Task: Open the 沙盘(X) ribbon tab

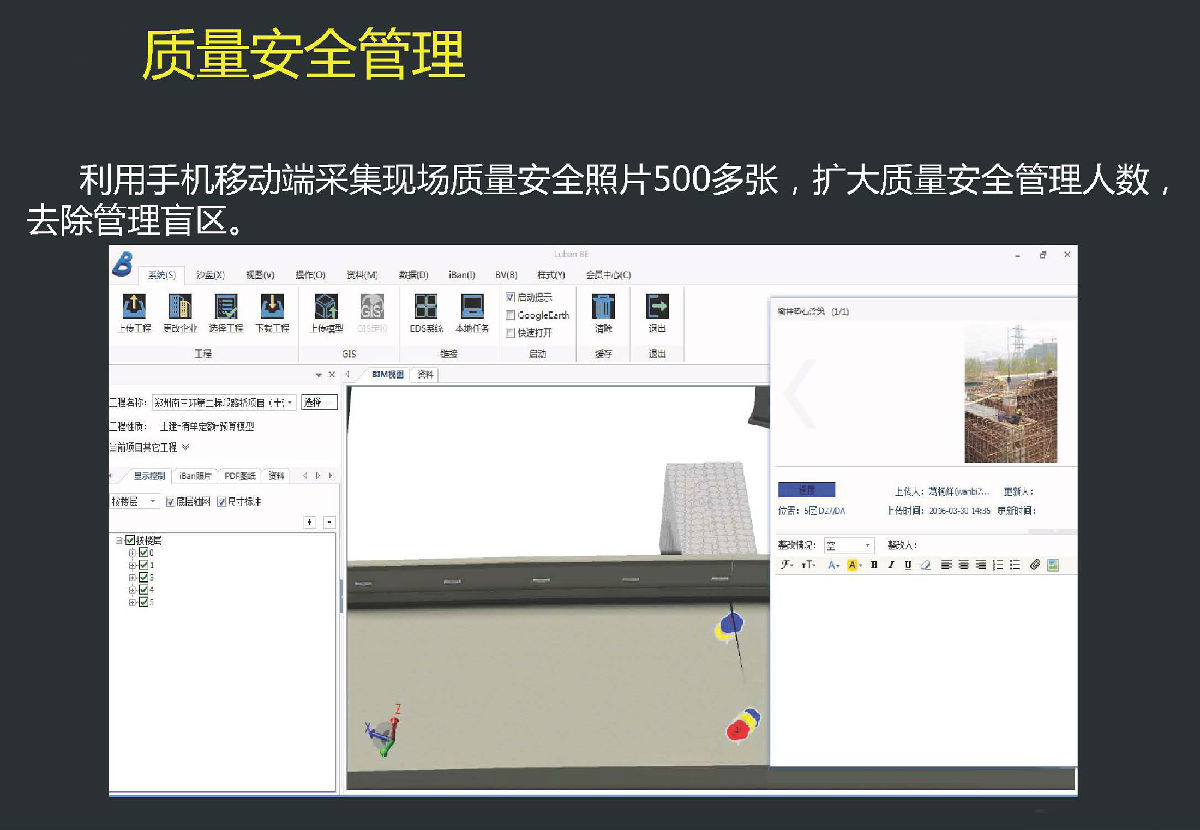Action: coord(210,275)
